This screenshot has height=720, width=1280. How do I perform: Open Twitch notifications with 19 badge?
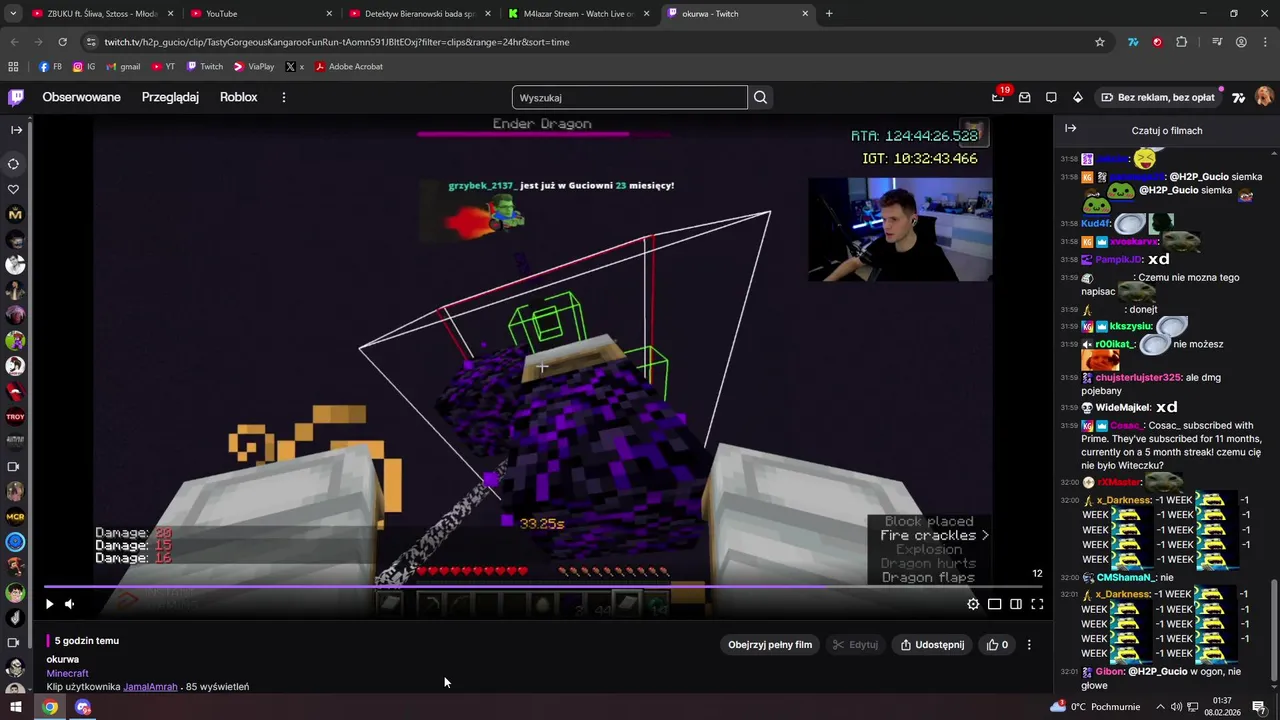(x=998, y=97)
